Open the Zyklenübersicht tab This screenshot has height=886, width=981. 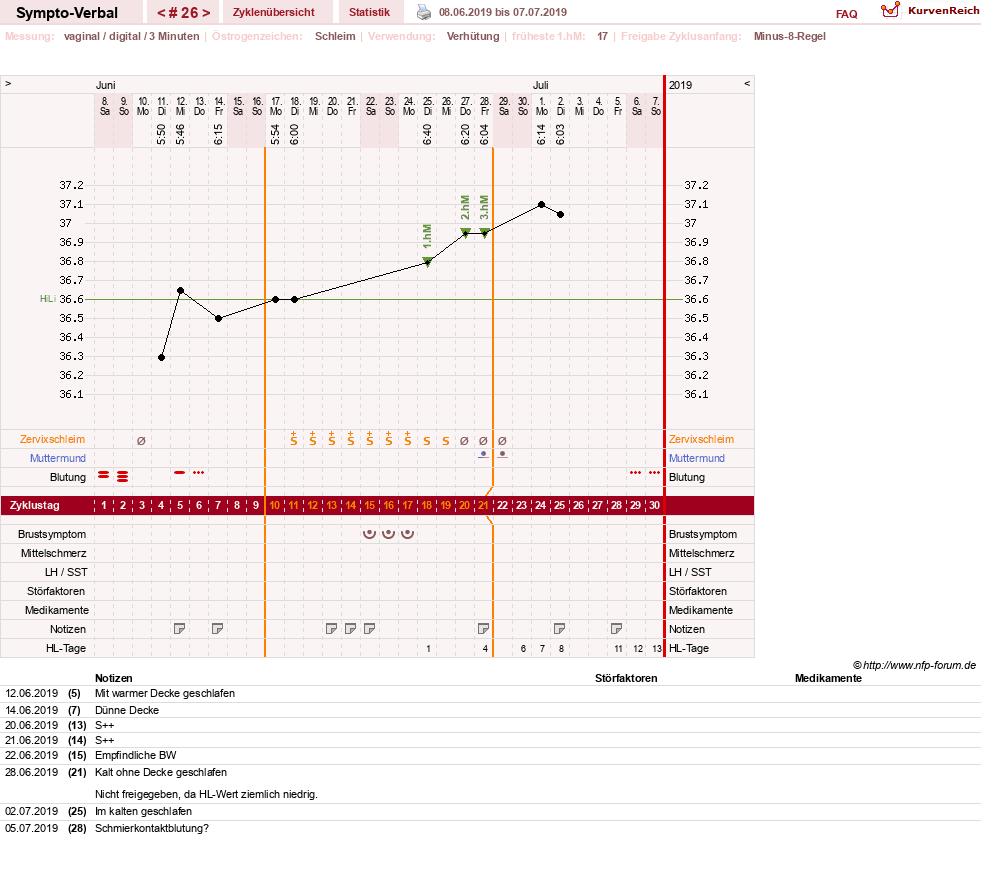(273, 12)
